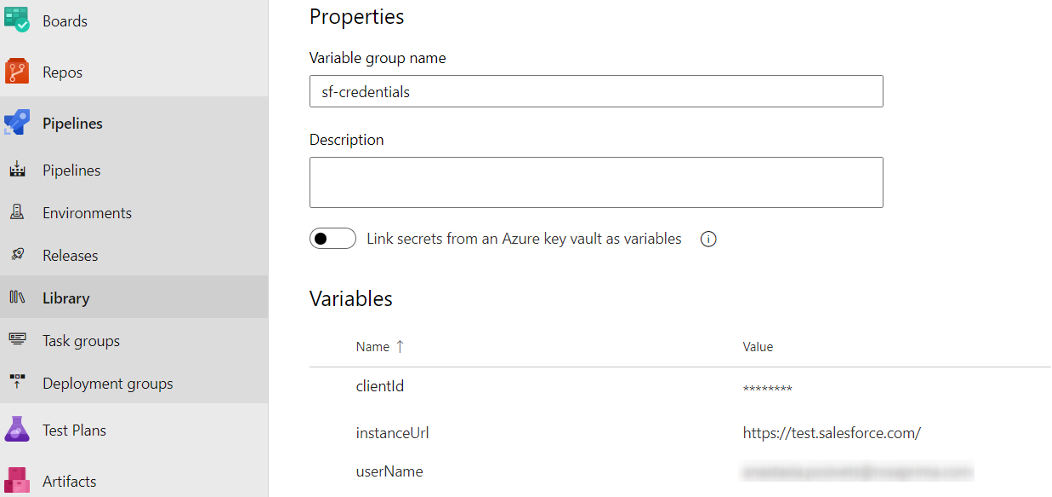1052x497 pixels.
Task: Open the Deployment groups icon
Action: click(17, 383)
